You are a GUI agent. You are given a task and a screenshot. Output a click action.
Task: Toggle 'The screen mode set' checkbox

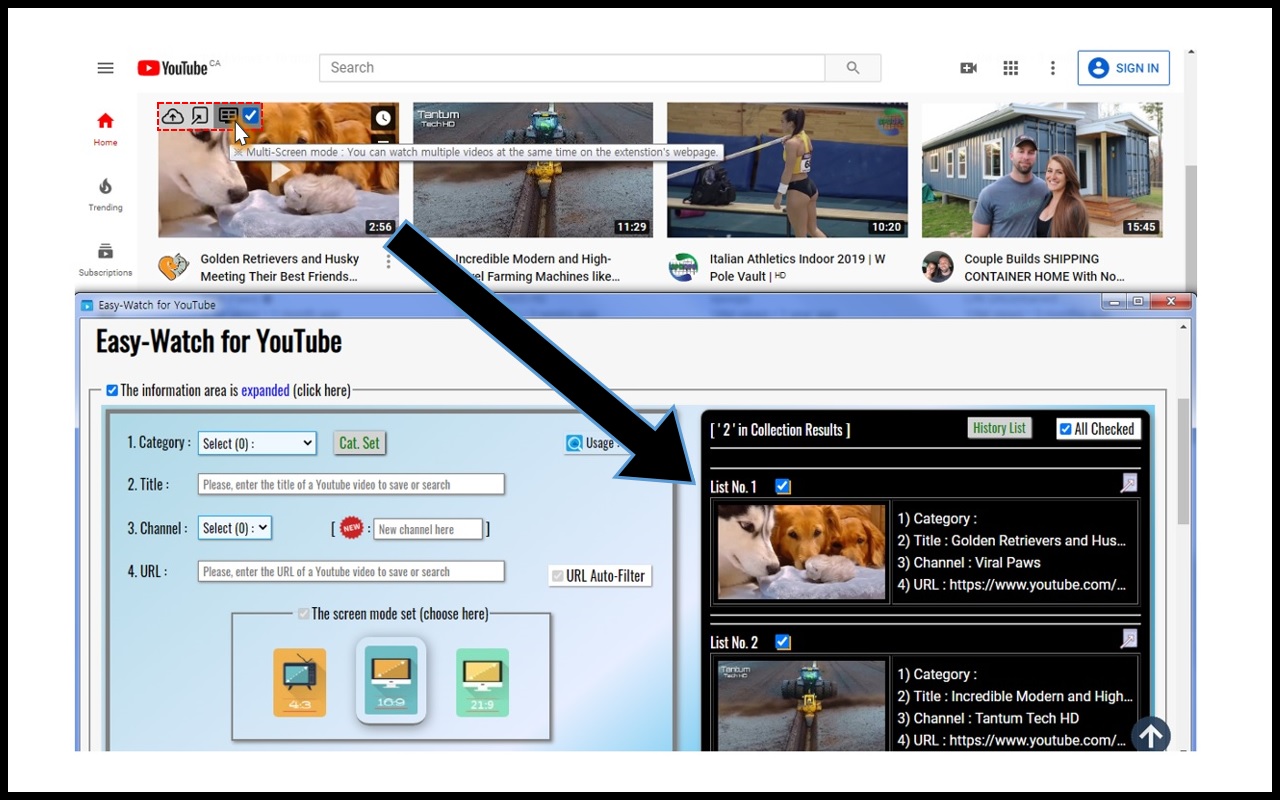pos(303,614)
